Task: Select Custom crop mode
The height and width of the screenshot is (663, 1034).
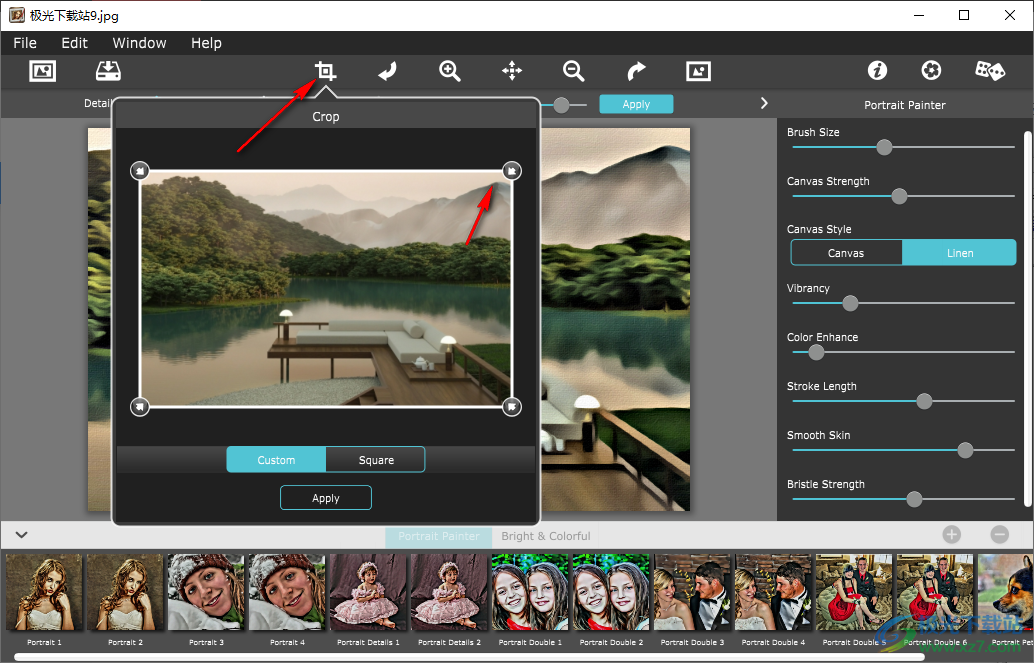Action: pos(276,460)
